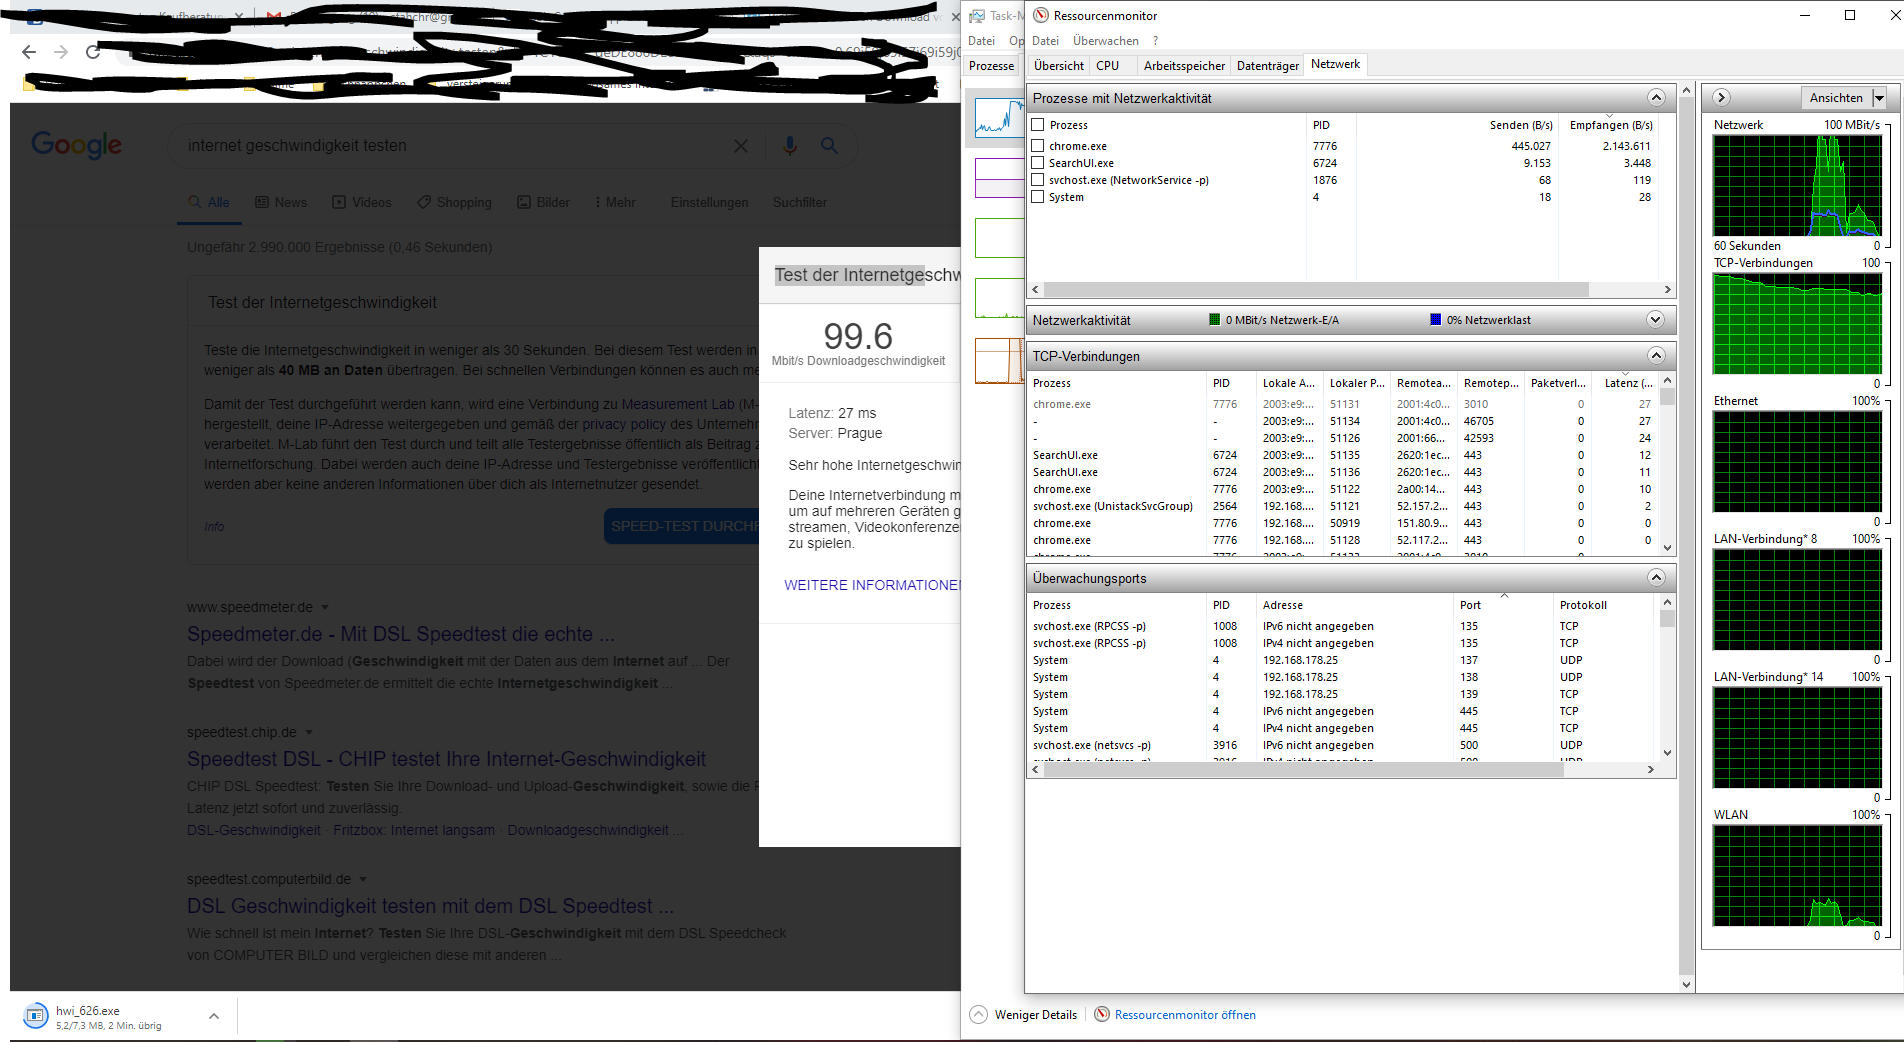
Task: Click the Ressourcenmonitor öffnen icon
Action: tap(1102, 1014)
